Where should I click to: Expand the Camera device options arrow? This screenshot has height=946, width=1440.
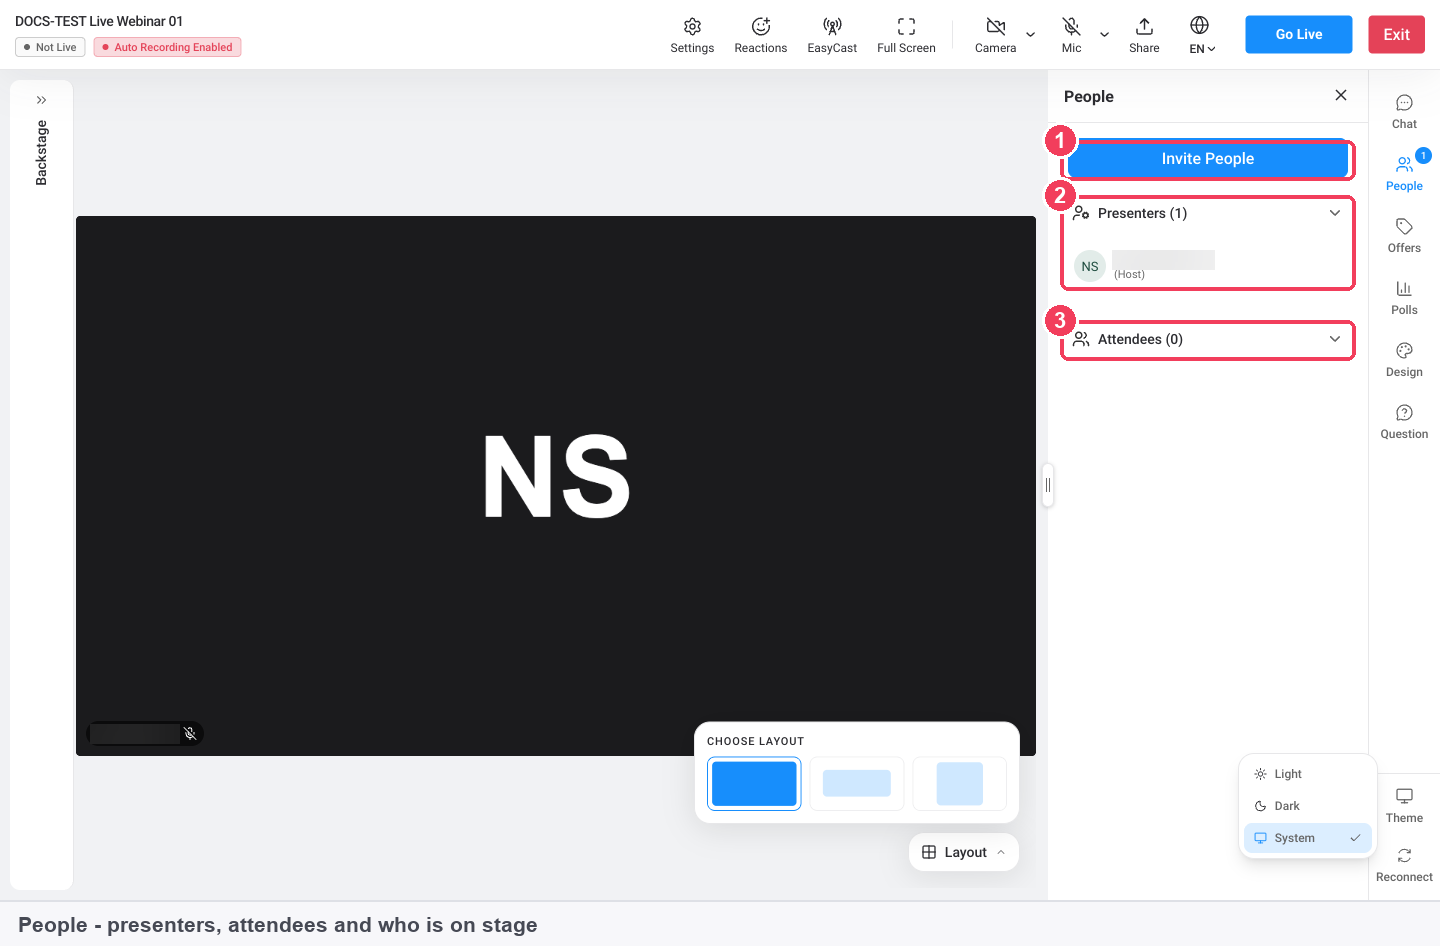(x=1031, y=35)
